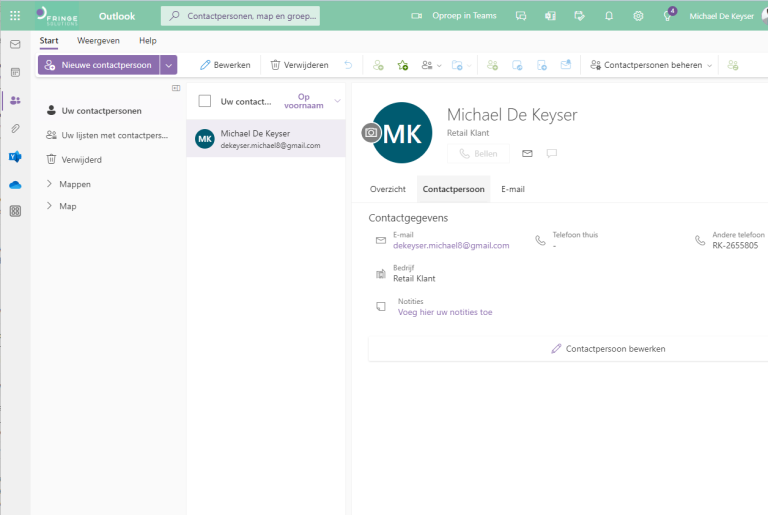Switch to the E-mail tab

[x=513, y=189]
